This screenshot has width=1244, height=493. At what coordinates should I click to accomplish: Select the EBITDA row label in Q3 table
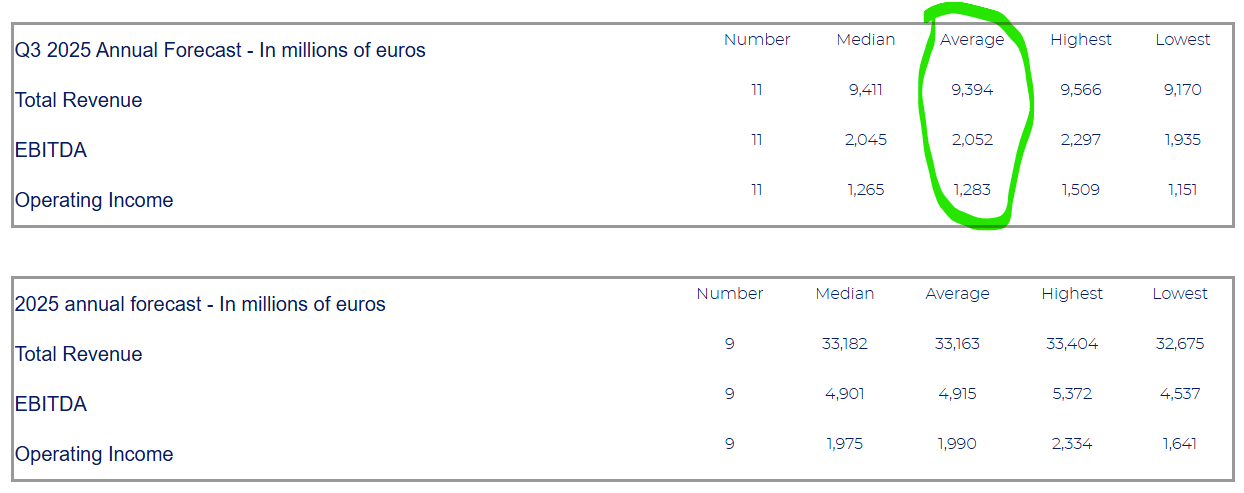click(51, 150)
